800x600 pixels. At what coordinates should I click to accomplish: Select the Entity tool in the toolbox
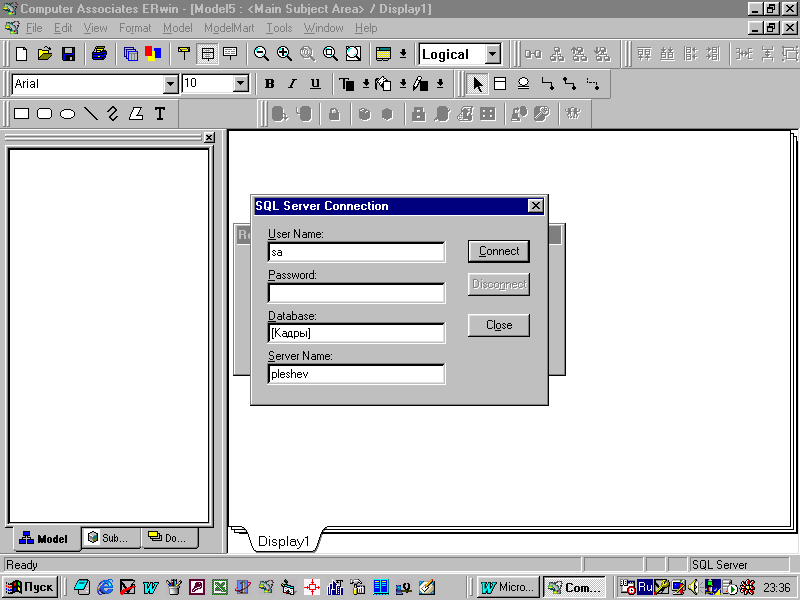click(500, 84)
